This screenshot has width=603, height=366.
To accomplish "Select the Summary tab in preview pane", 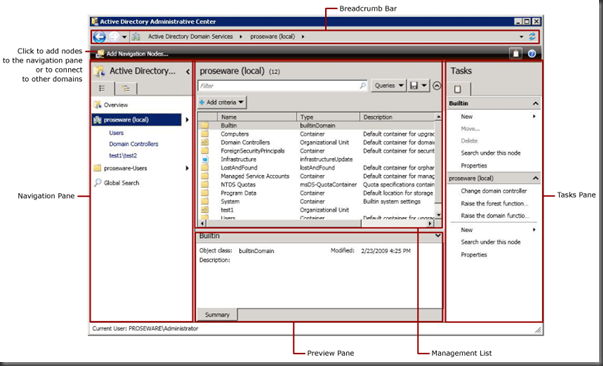I will [217, 314].
